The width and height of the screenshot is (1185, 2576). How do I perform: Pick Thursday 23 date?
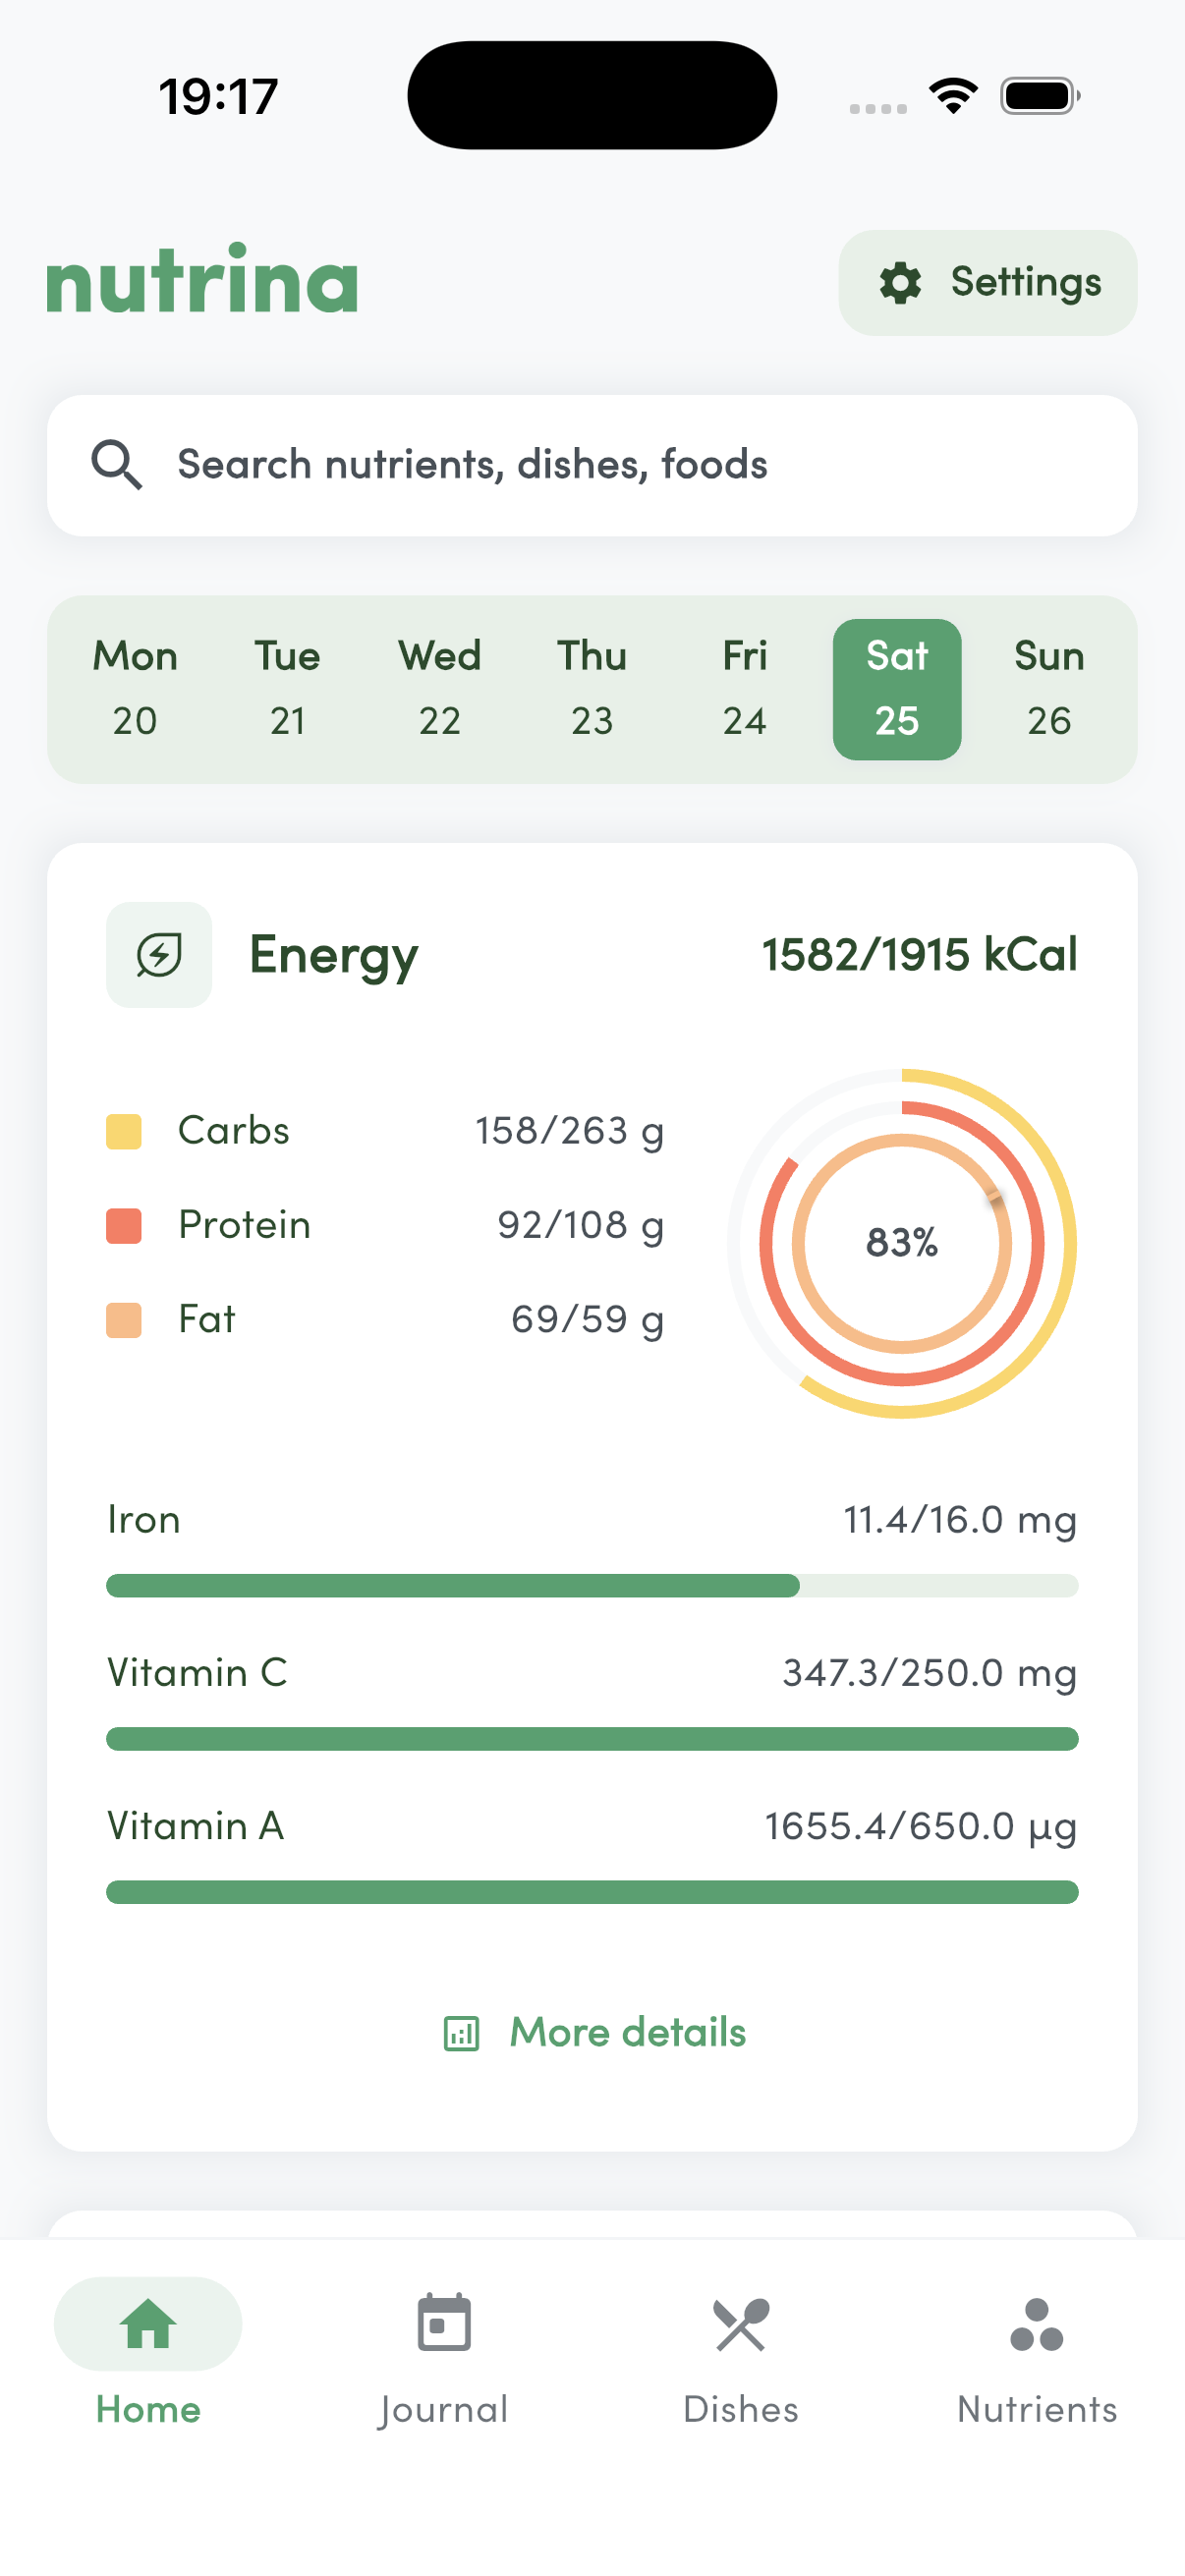click(592, 688)
